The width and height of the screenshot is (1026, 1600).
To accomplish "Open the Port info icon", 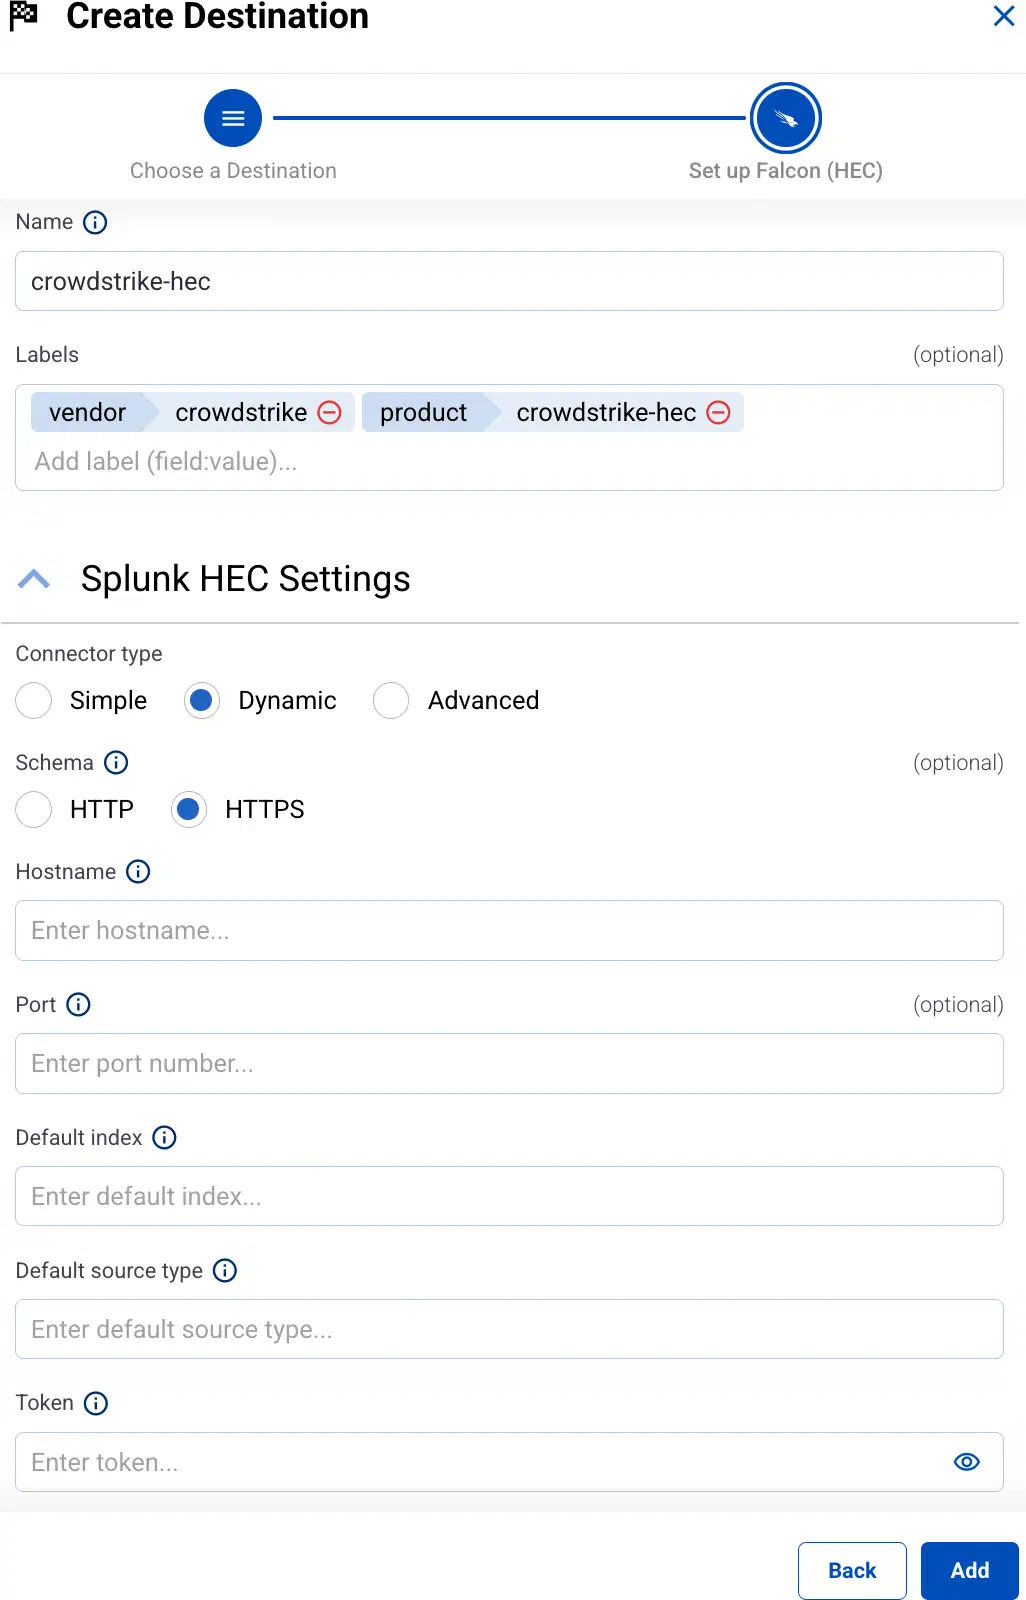I will pos(78,1005).
